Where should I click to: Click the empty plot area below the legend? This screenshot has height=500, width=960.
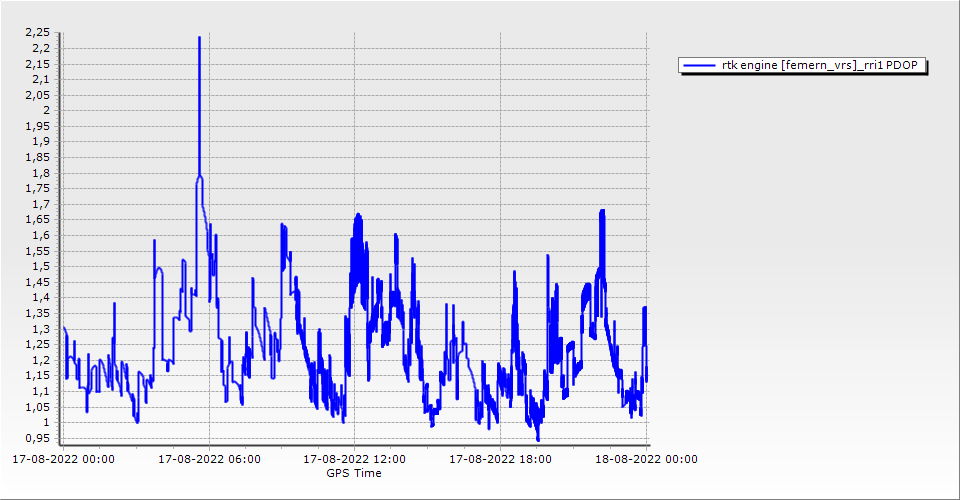tap(800, 250)
